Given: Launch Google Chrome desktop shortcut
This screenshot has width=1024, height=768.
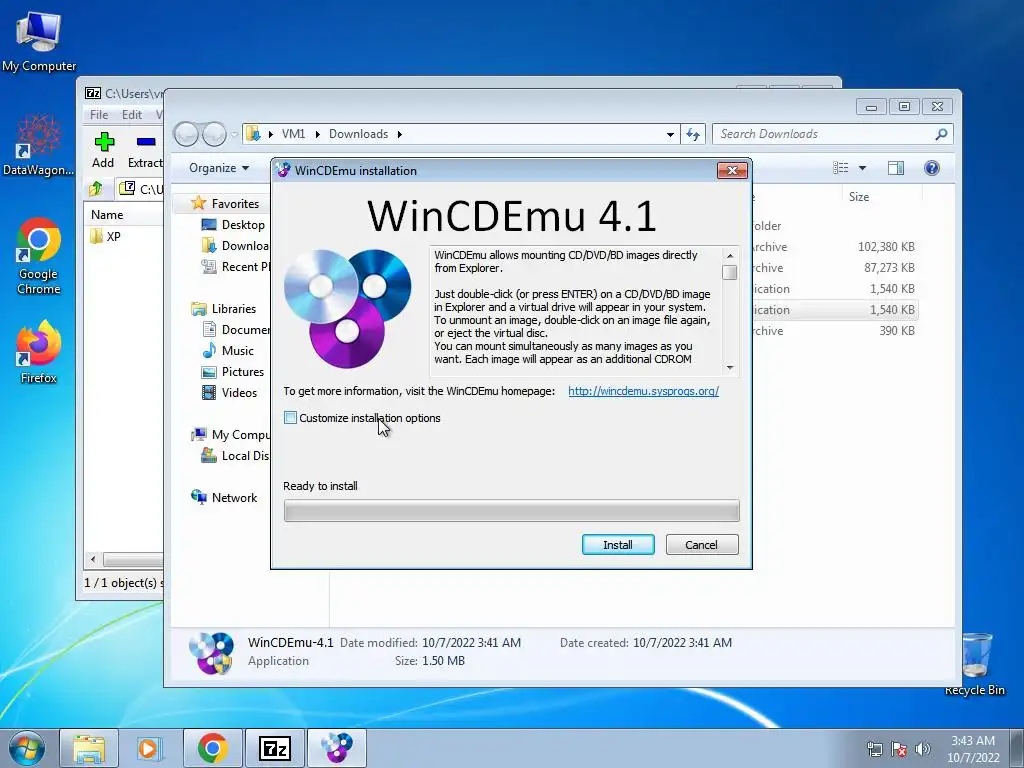Looking at the screenshot, I should click(x=39, y=256).
